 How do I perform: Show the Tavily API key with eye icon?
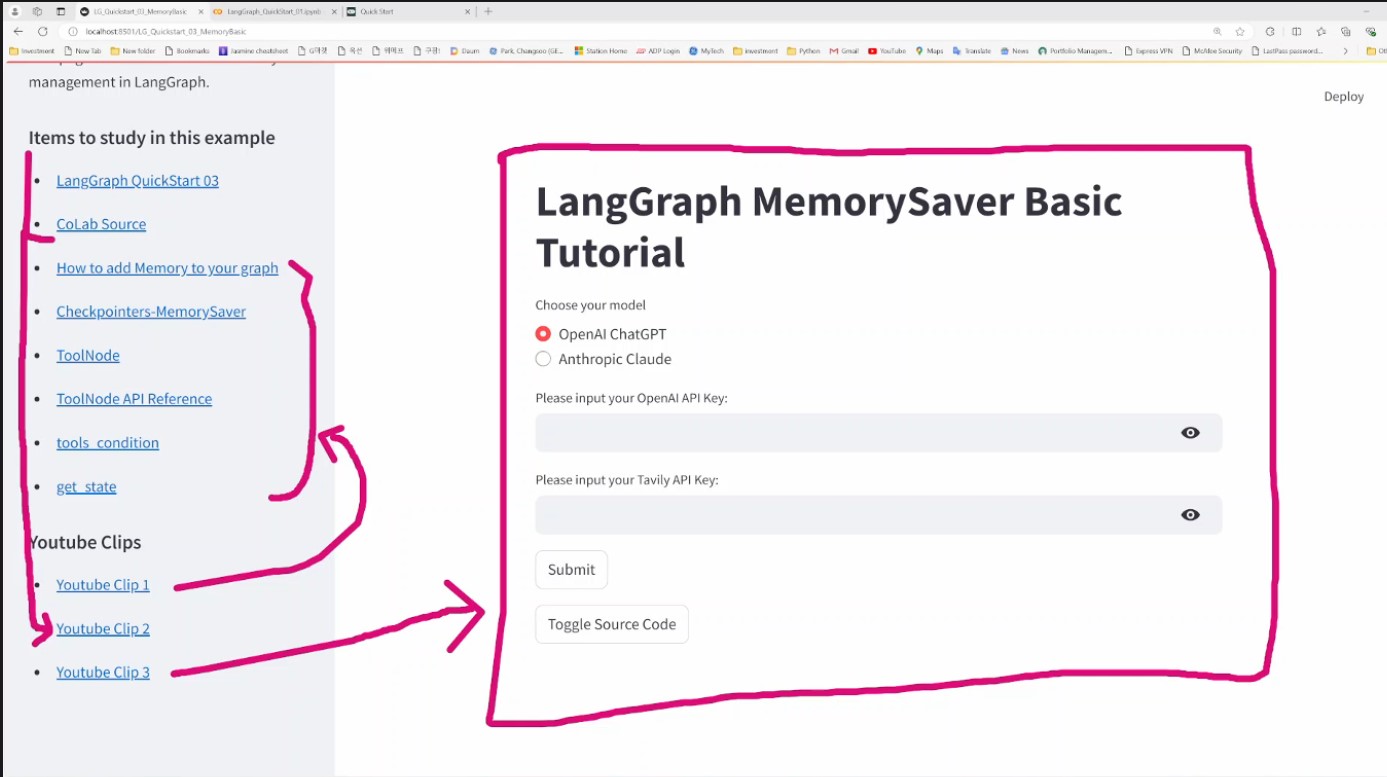pos(1190,515)
